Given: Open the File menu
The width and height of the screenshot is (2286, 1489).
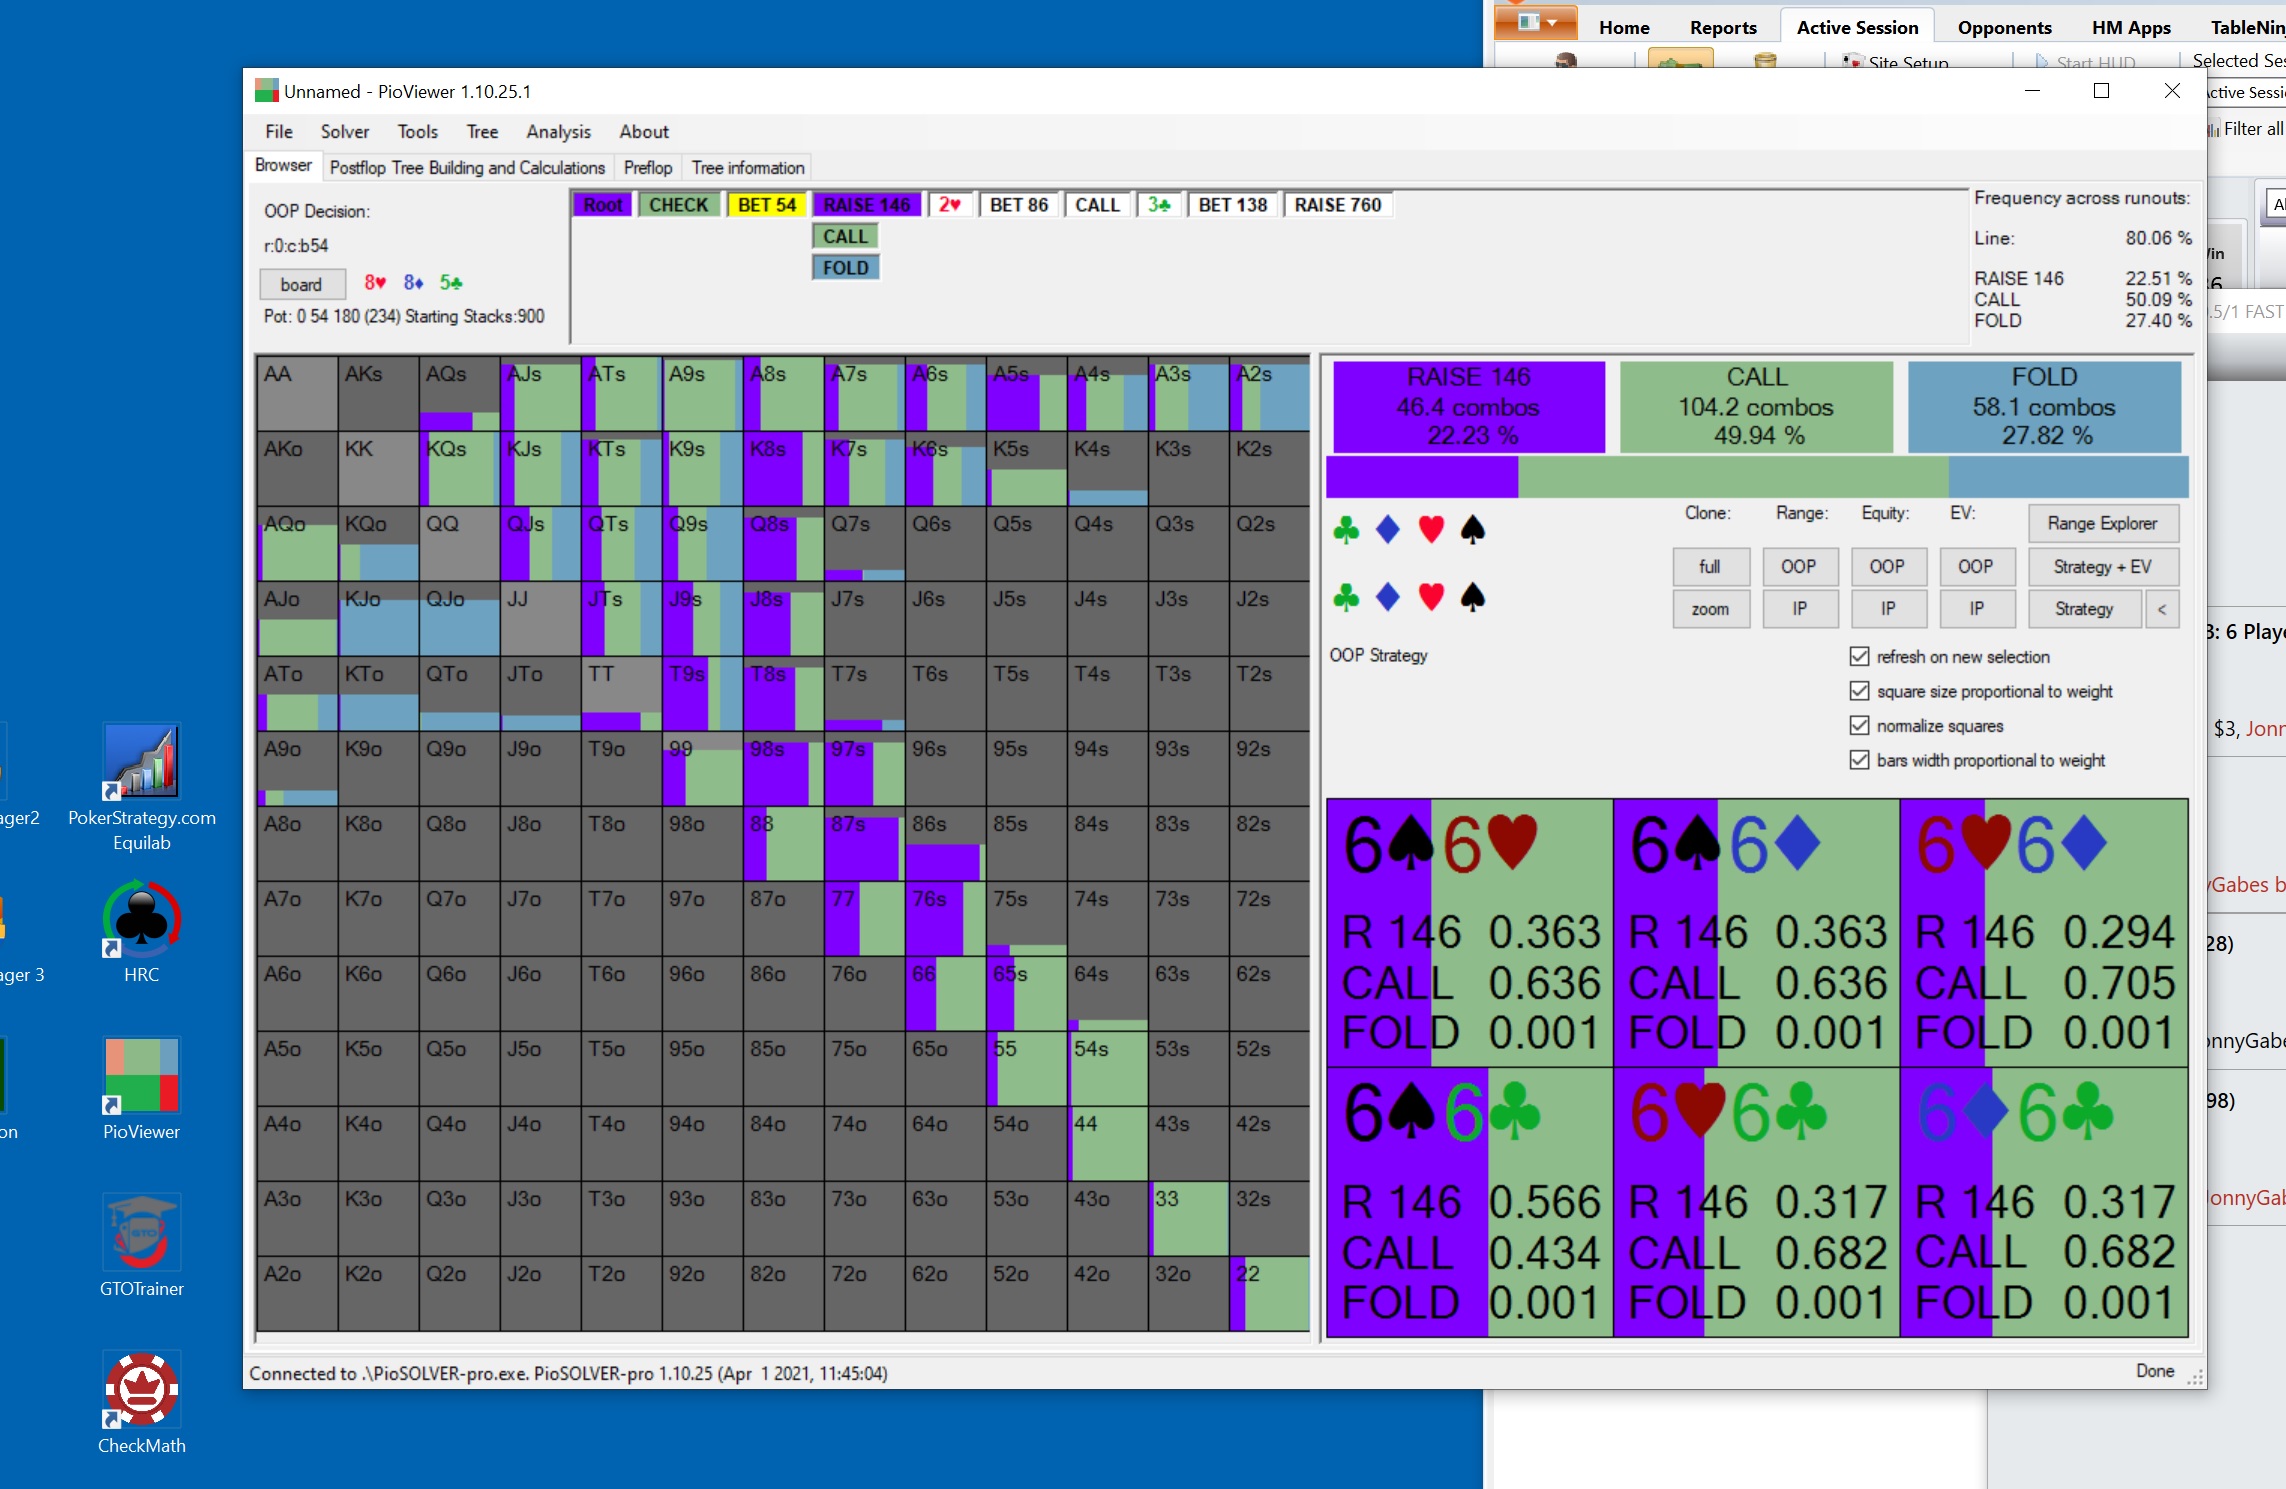Looking at the screenshot, I should click(279, 131).
